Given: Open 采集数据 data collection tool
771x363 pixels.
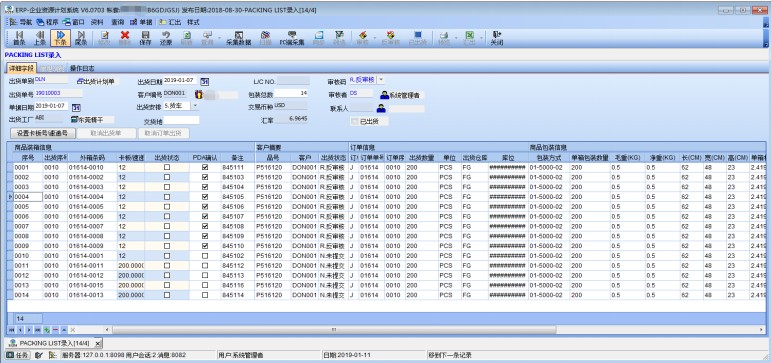Looking at the screenshot, I should [238, 38].
